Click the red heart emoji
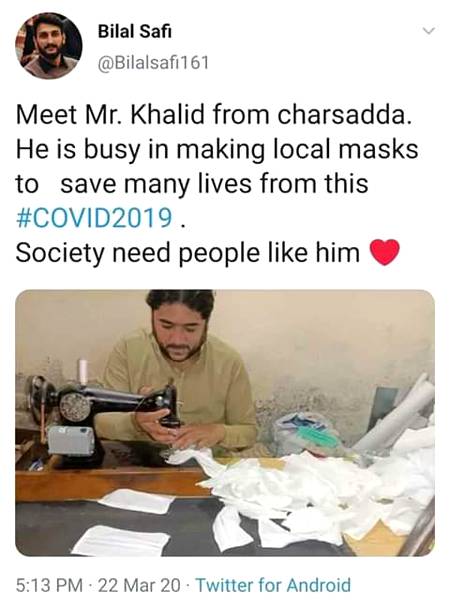 [384, 252]
